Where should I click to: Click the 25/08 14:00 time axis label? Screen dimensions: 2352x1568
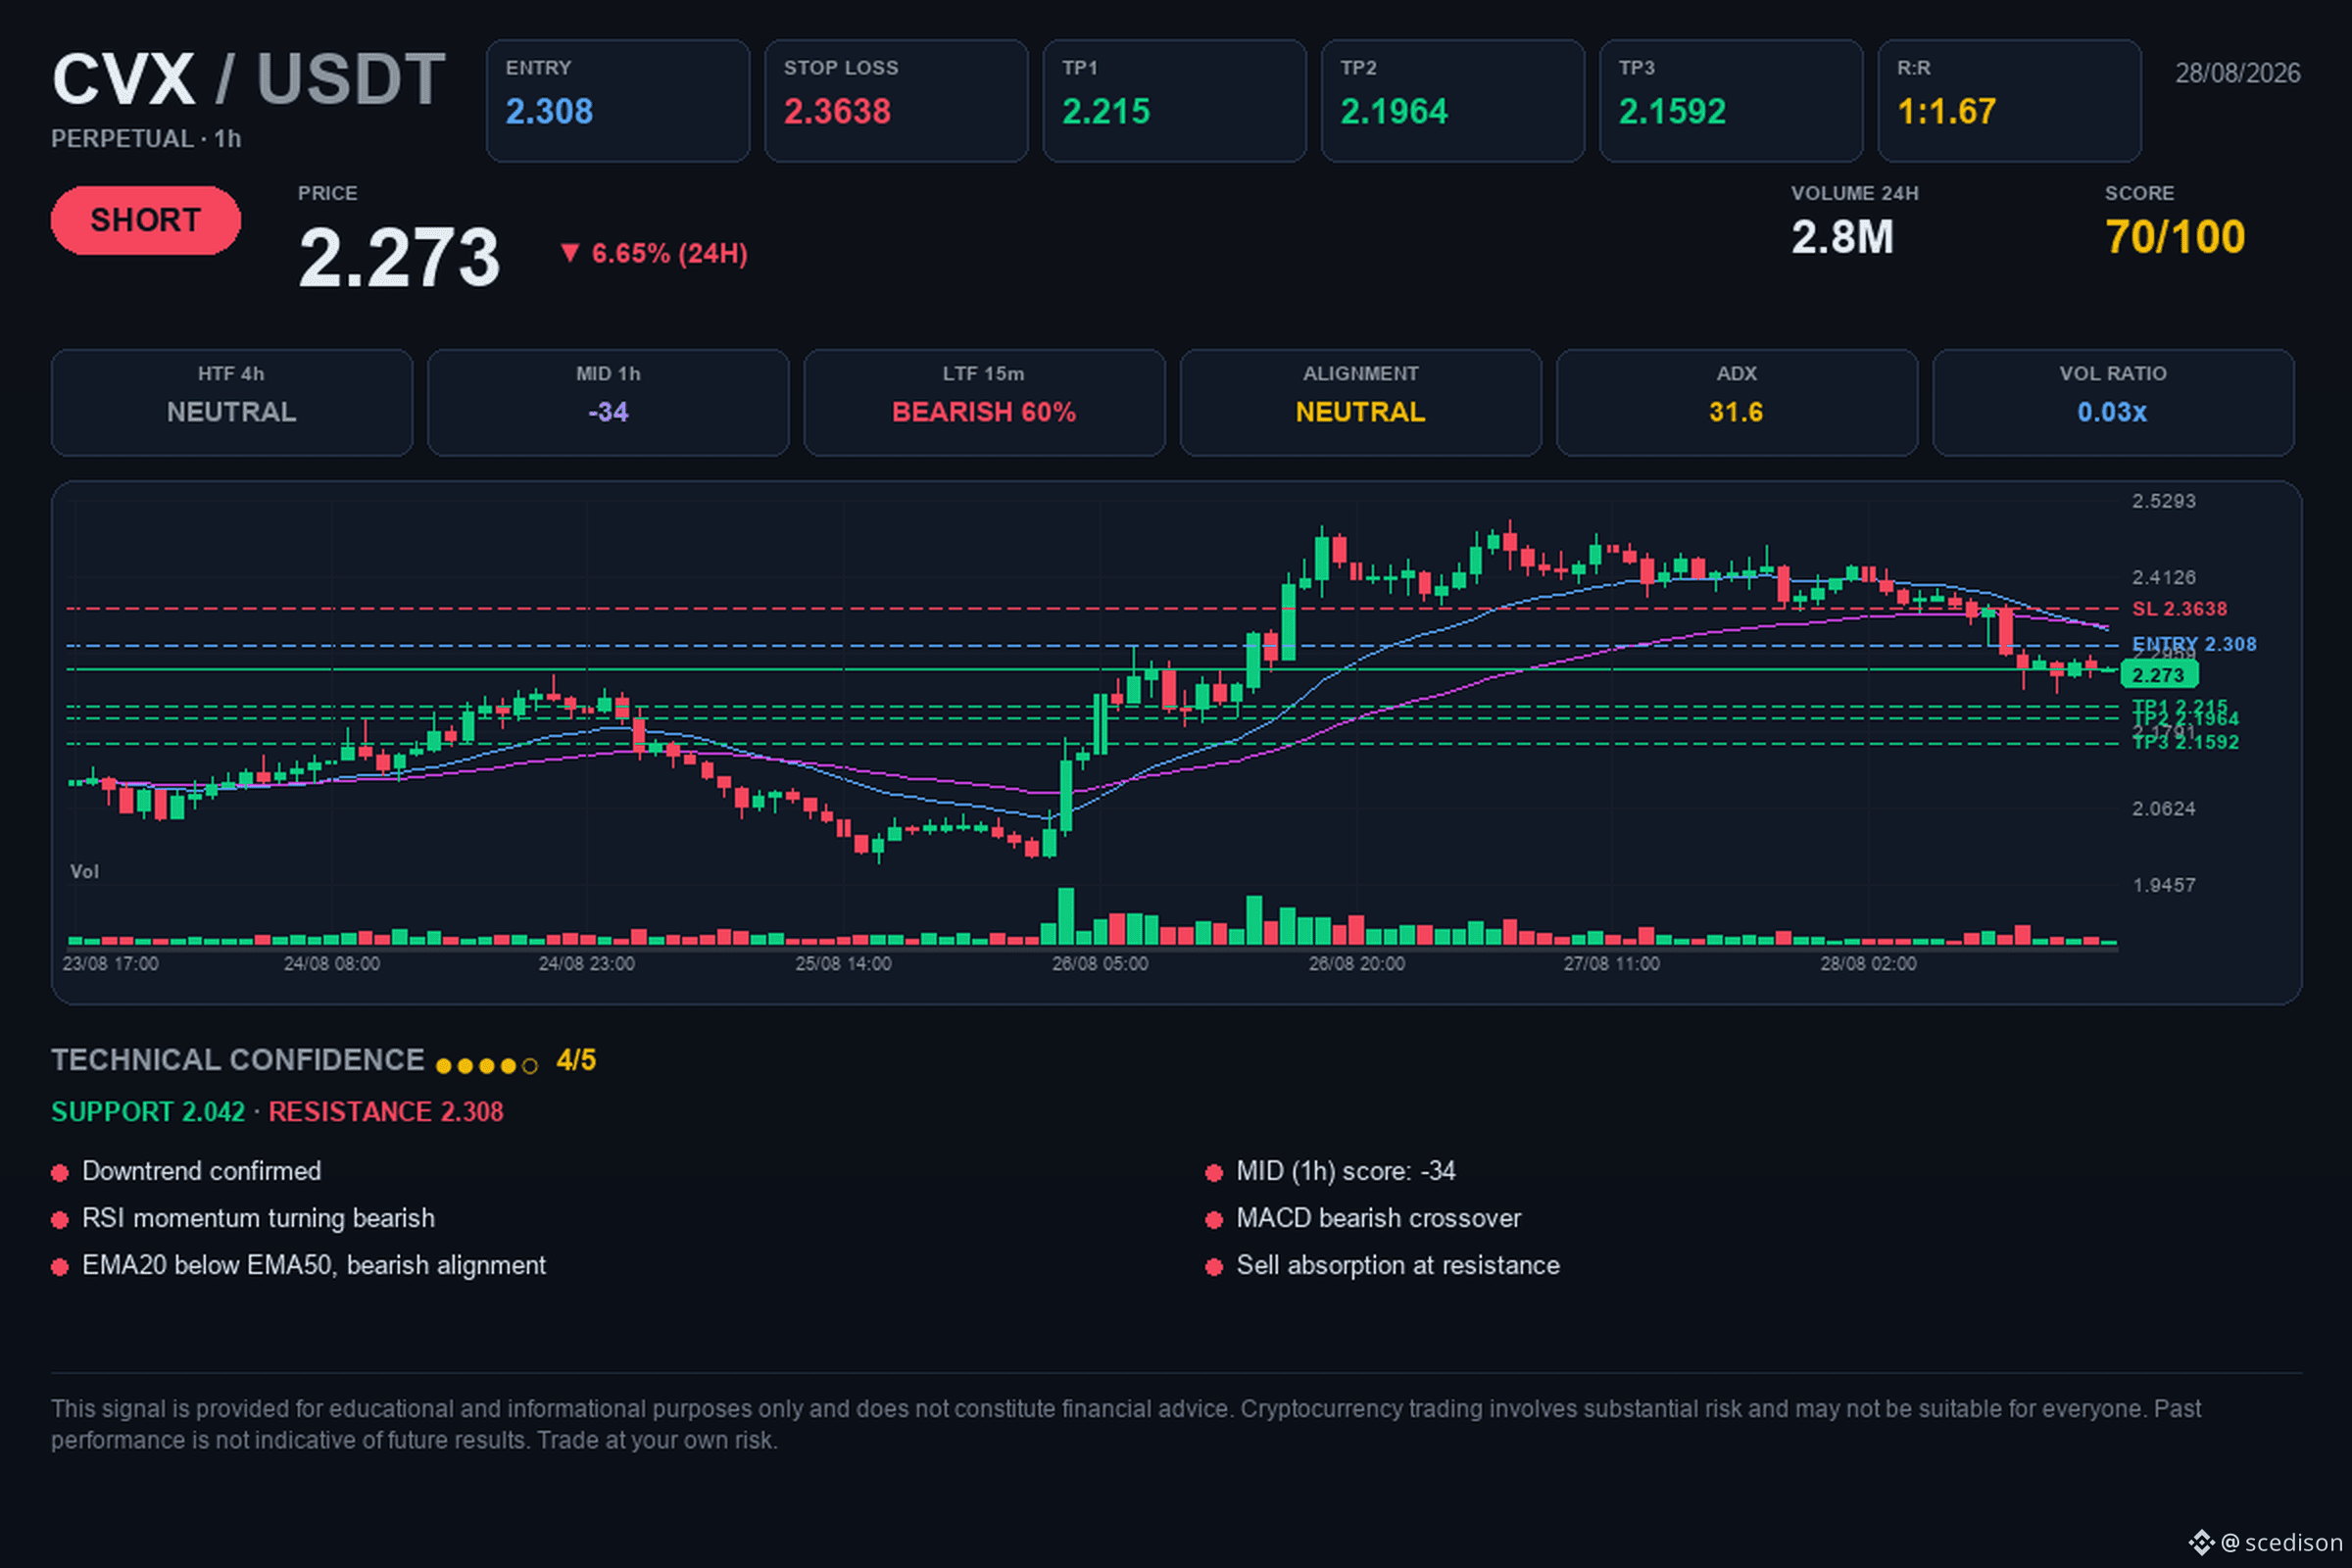pyautogui.click(x=843, y=964)
